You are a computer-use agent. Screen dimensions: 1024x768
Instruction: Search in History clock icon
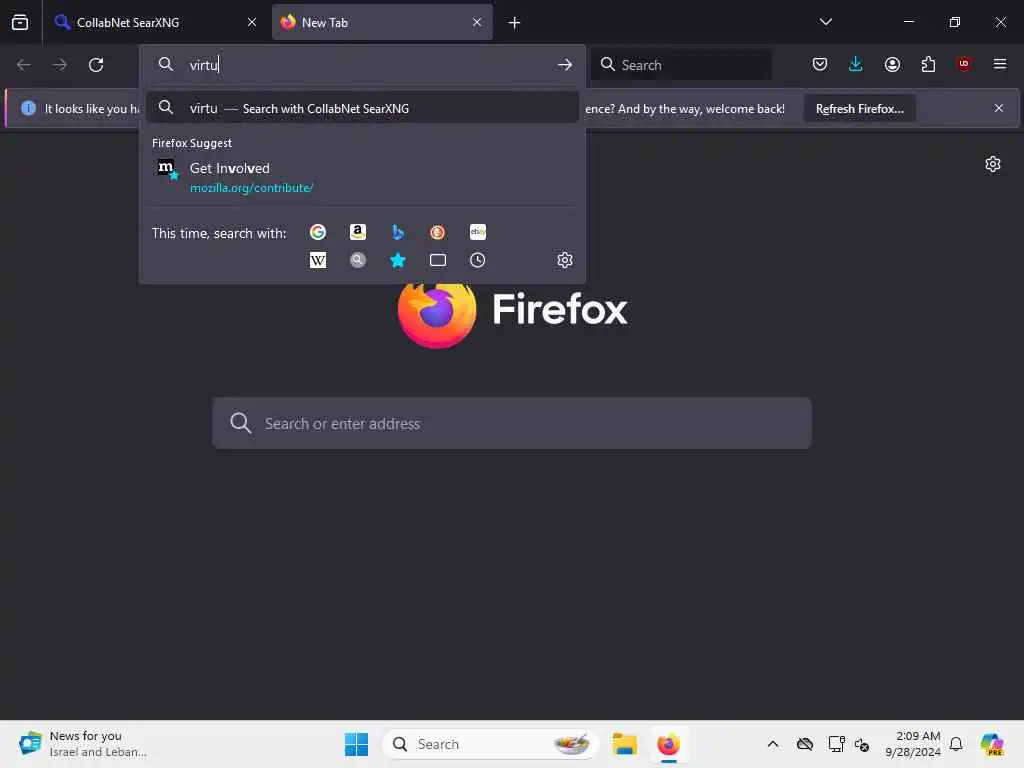tap(477, 260)
